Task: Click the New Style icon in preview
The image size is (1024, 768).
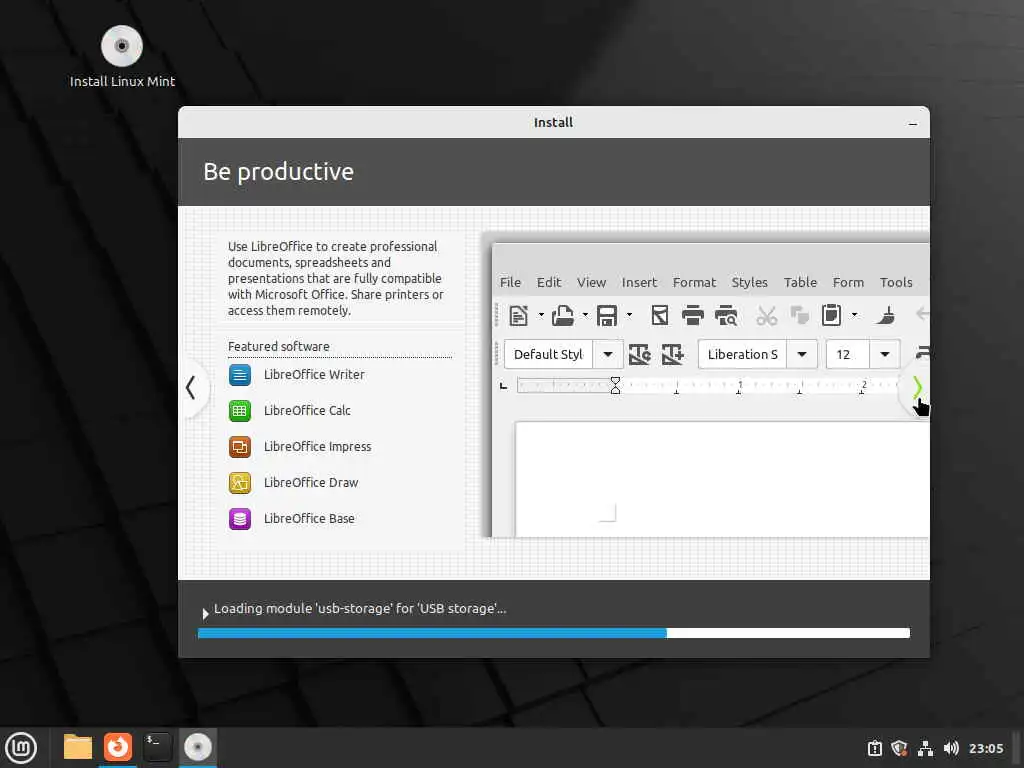Action: coord(673,355)
